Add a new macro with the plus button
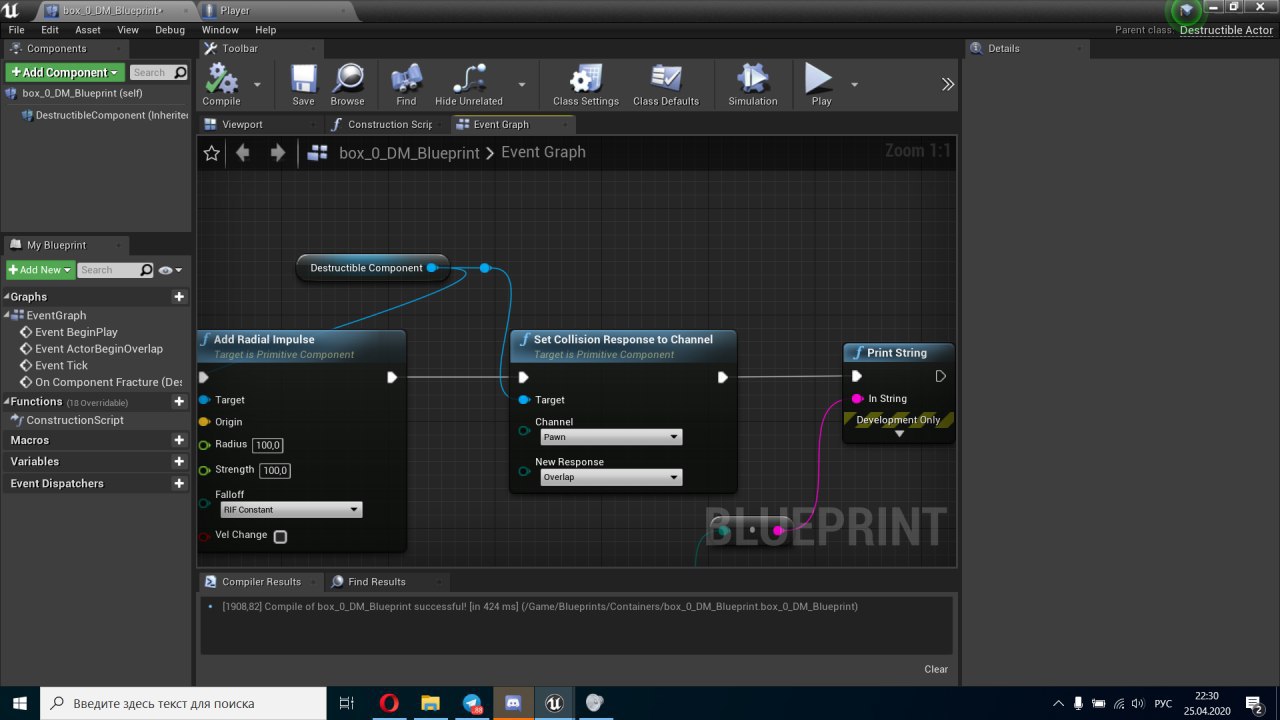Viewport: 1280px width, 720px height. point(179,440)
